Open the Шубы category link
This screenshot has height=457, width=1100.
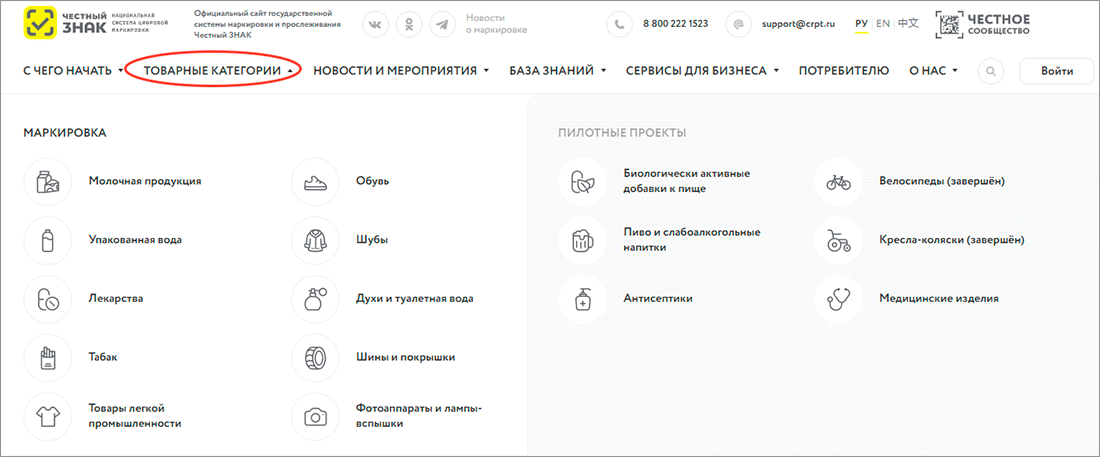(x=373, y=239)
